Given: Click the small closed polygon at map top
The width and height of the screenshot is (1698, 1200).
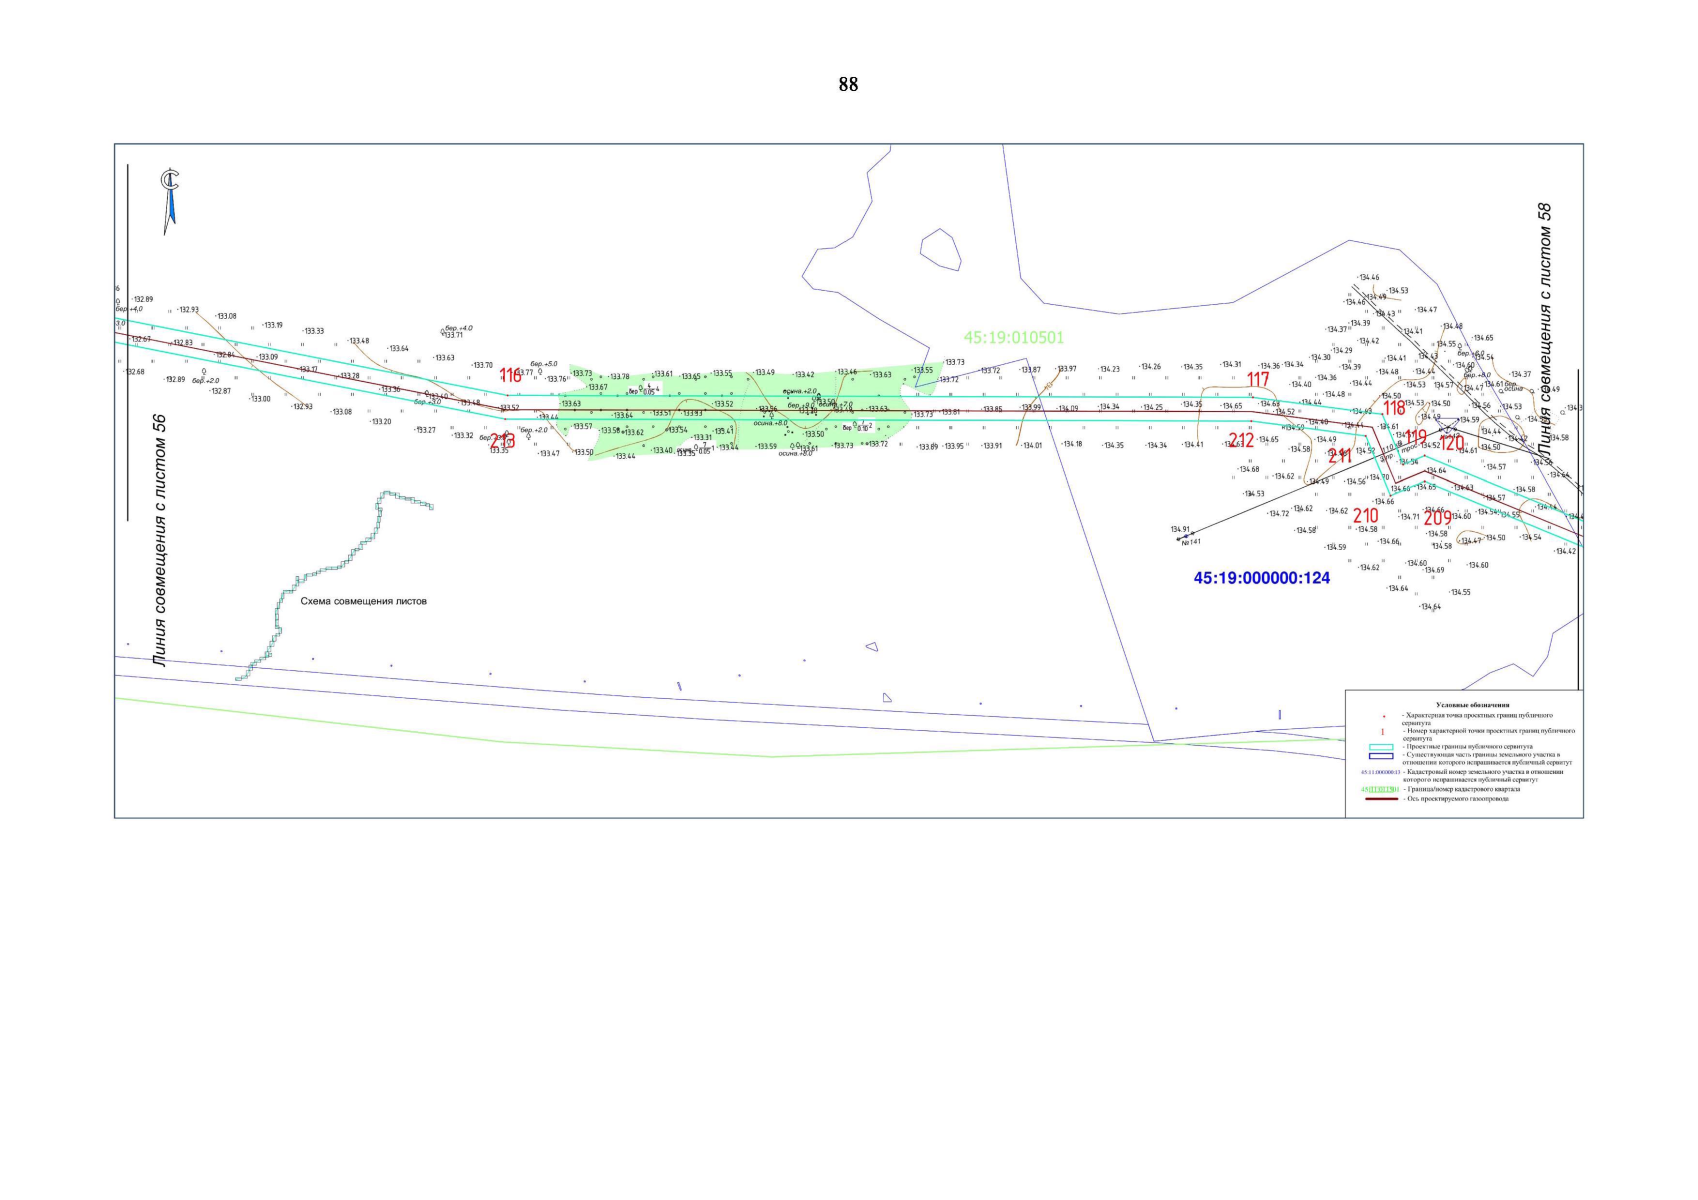Looking at the screenshot, I should pos(940,249).
